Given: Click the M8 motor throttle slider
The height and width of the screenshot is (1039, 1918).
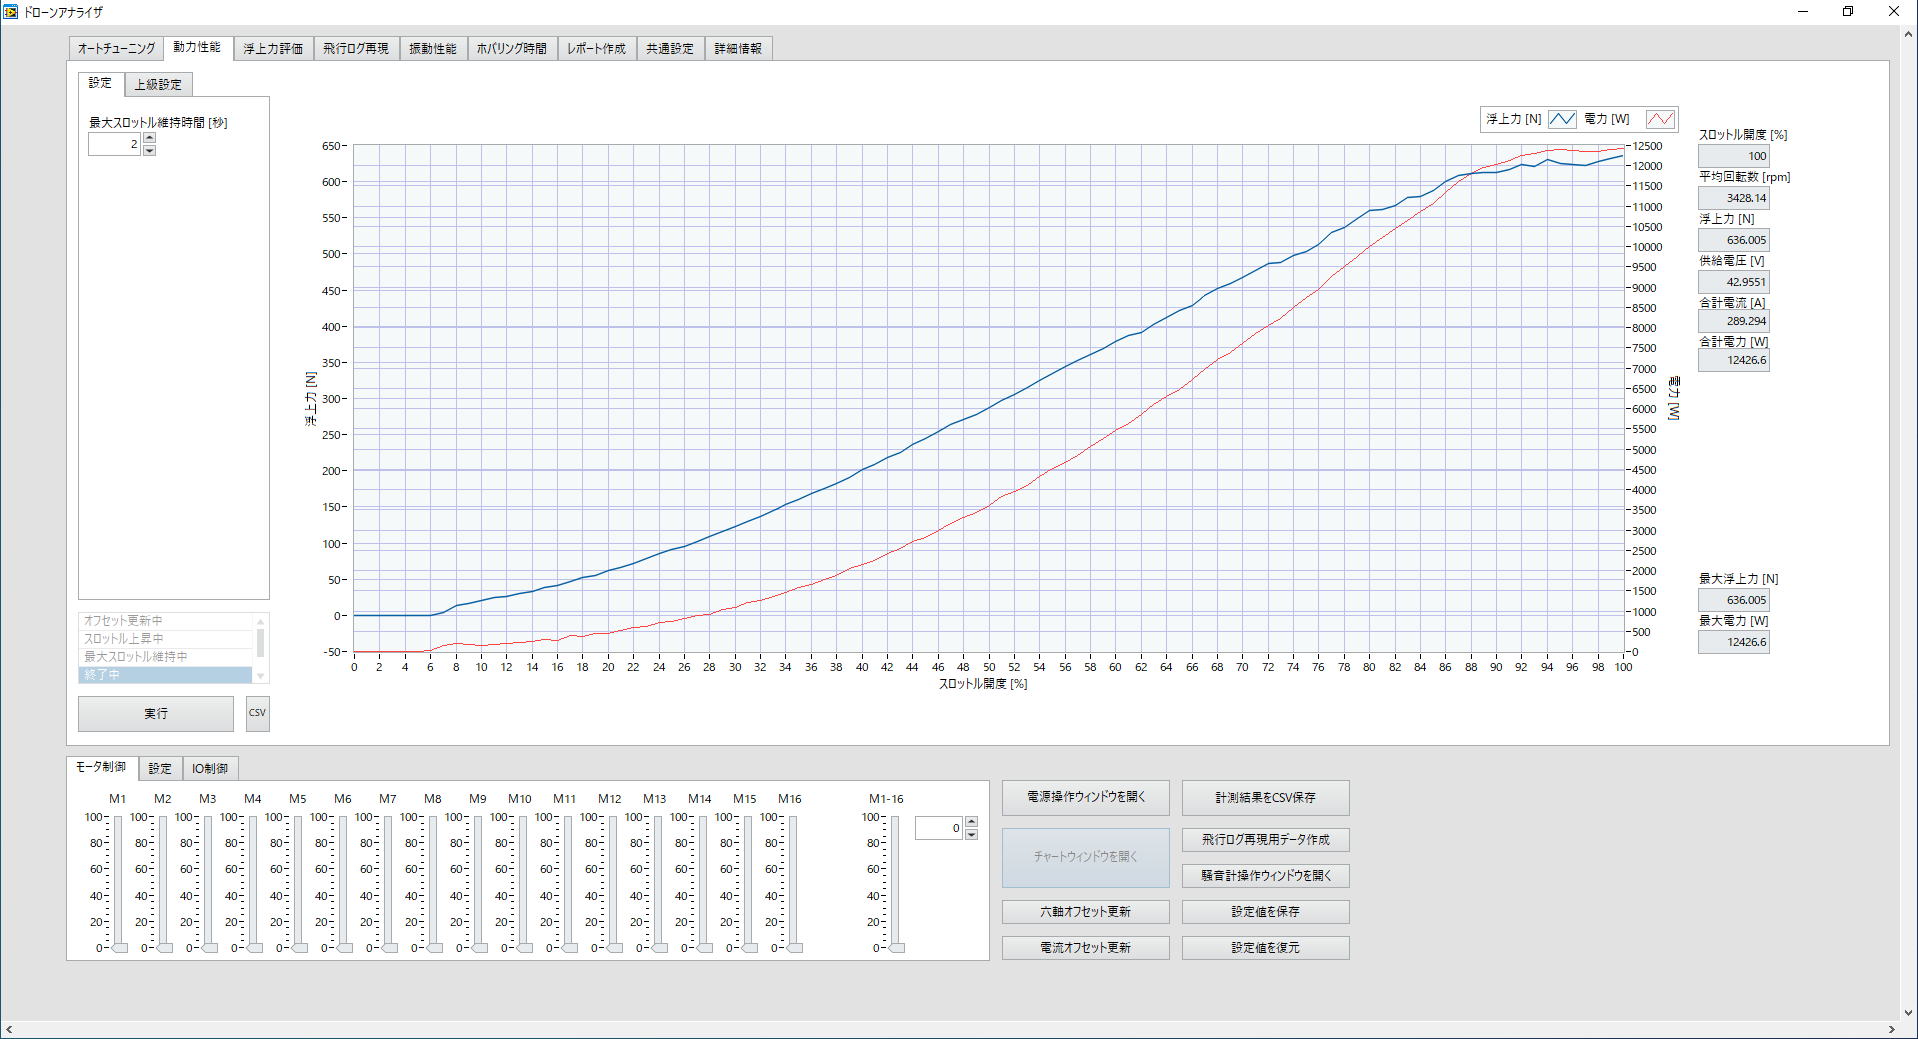Looking at the screenshot, I should pos(434,882).
